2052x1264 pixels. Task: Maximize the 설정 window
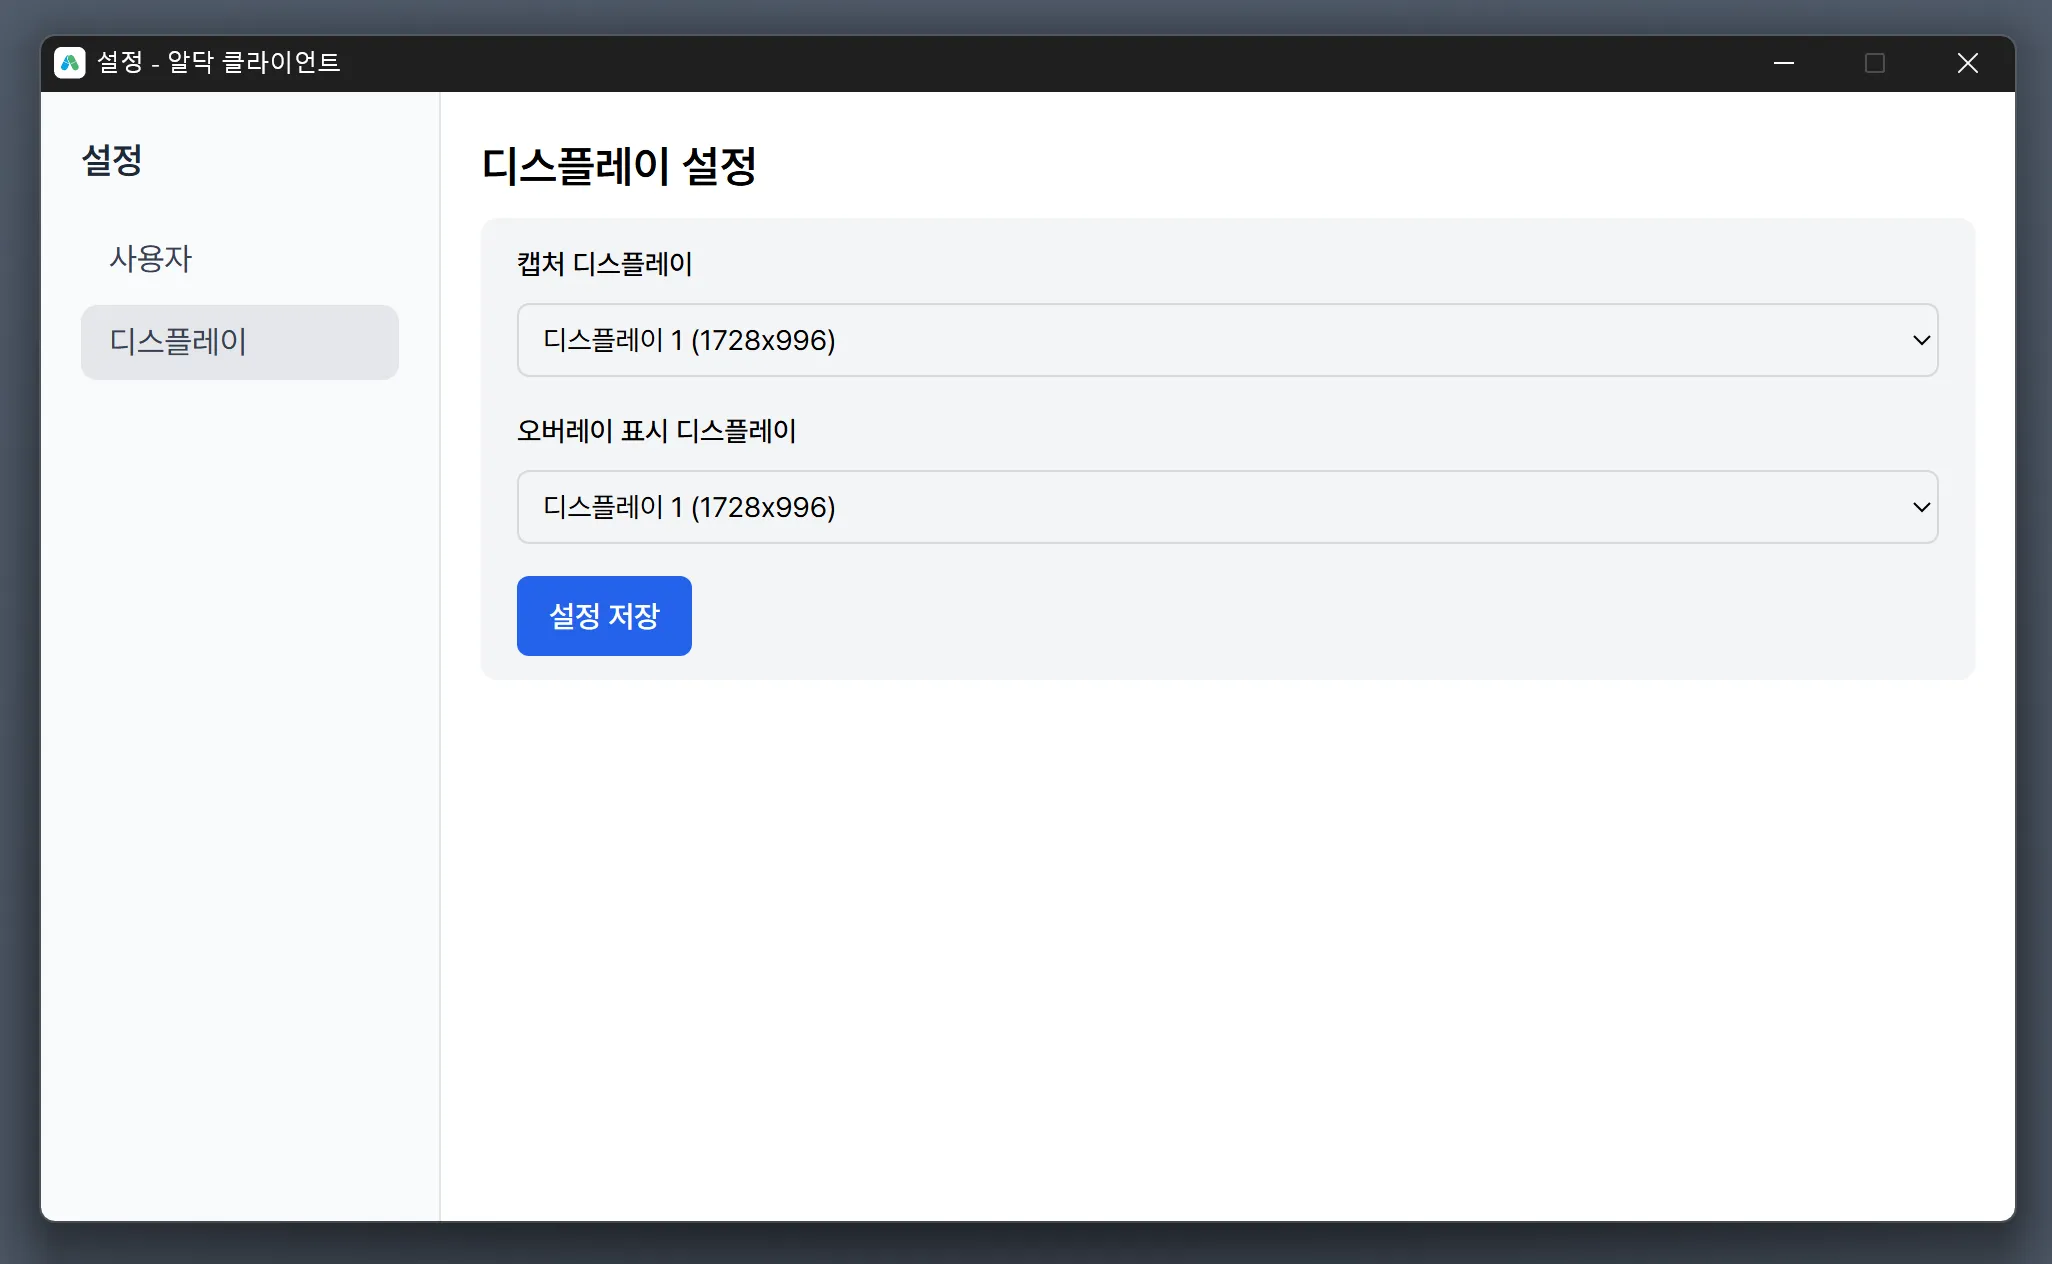coord(1875,63)
